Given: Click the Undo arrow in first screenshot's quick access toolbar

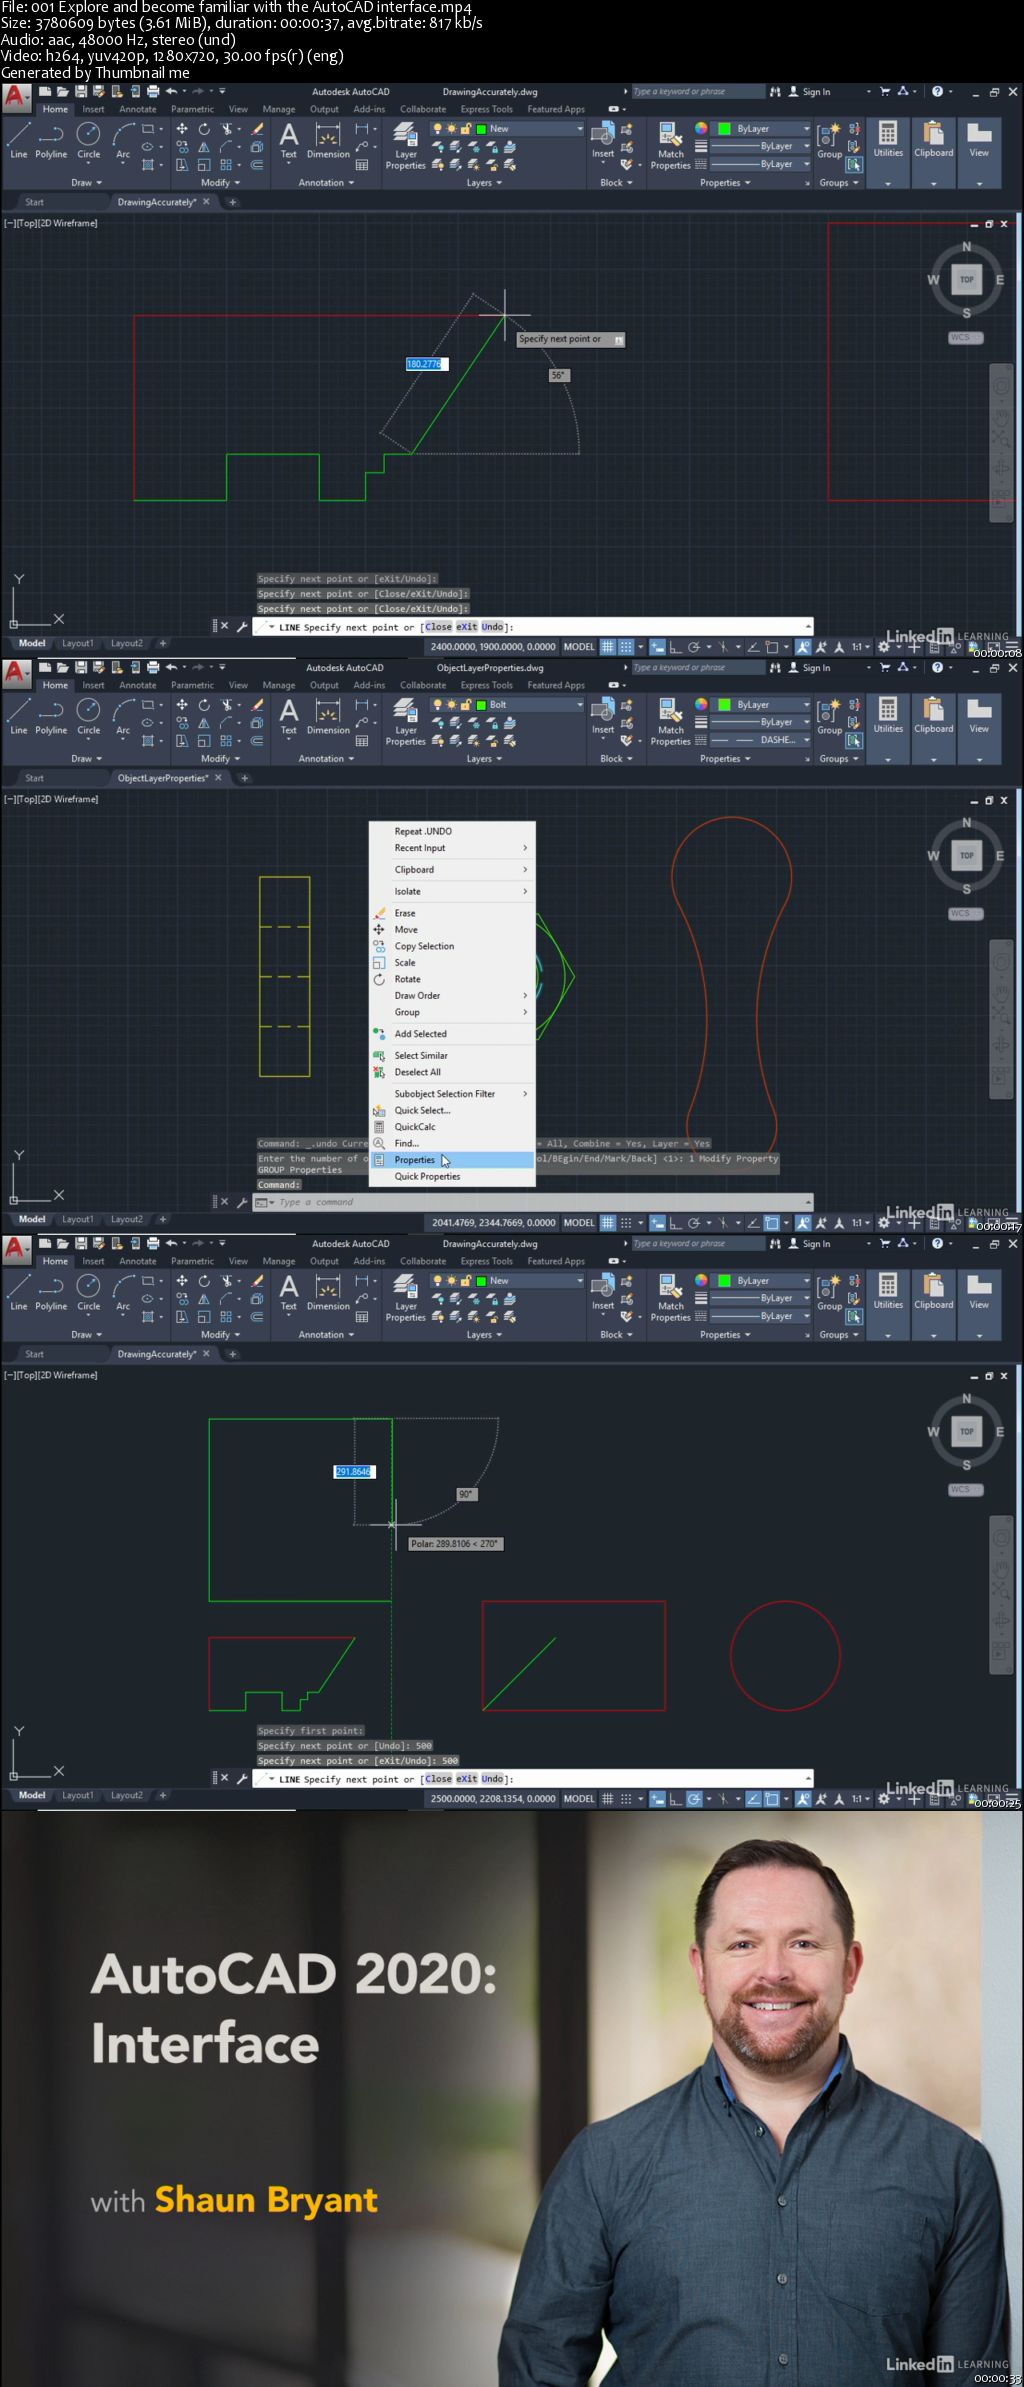Looking at the screenshot, I should (172, 91).
